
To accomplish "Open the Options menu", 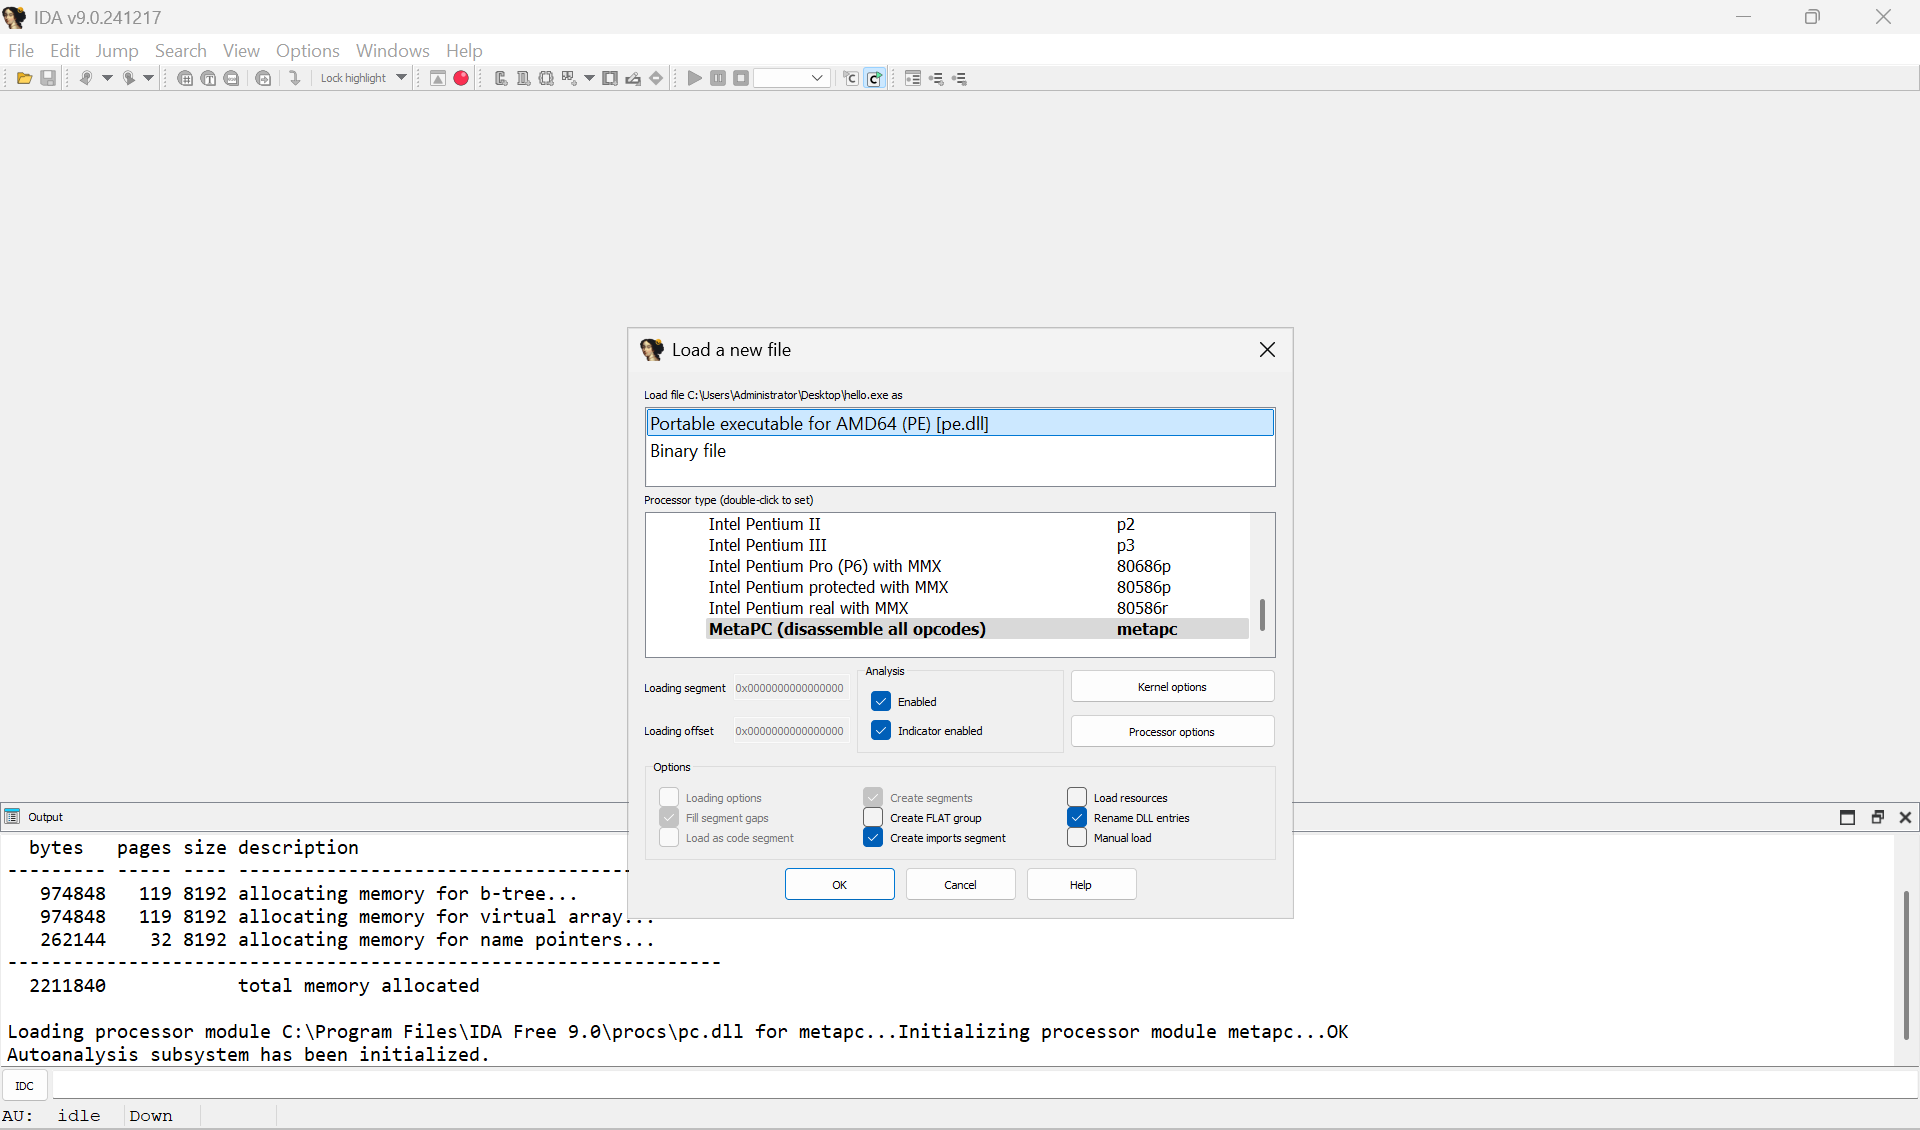I will (307, 50).
